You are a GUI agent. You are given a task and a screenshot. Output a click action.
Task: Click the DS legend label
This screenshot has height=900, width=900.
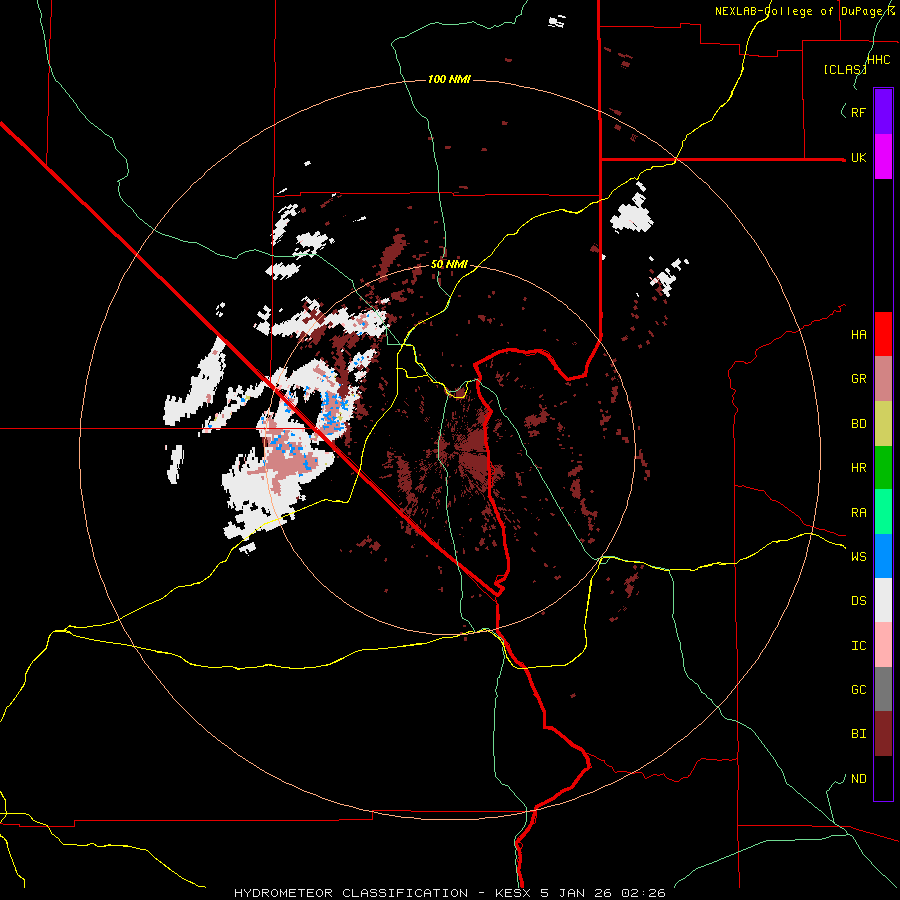point(859,600)
